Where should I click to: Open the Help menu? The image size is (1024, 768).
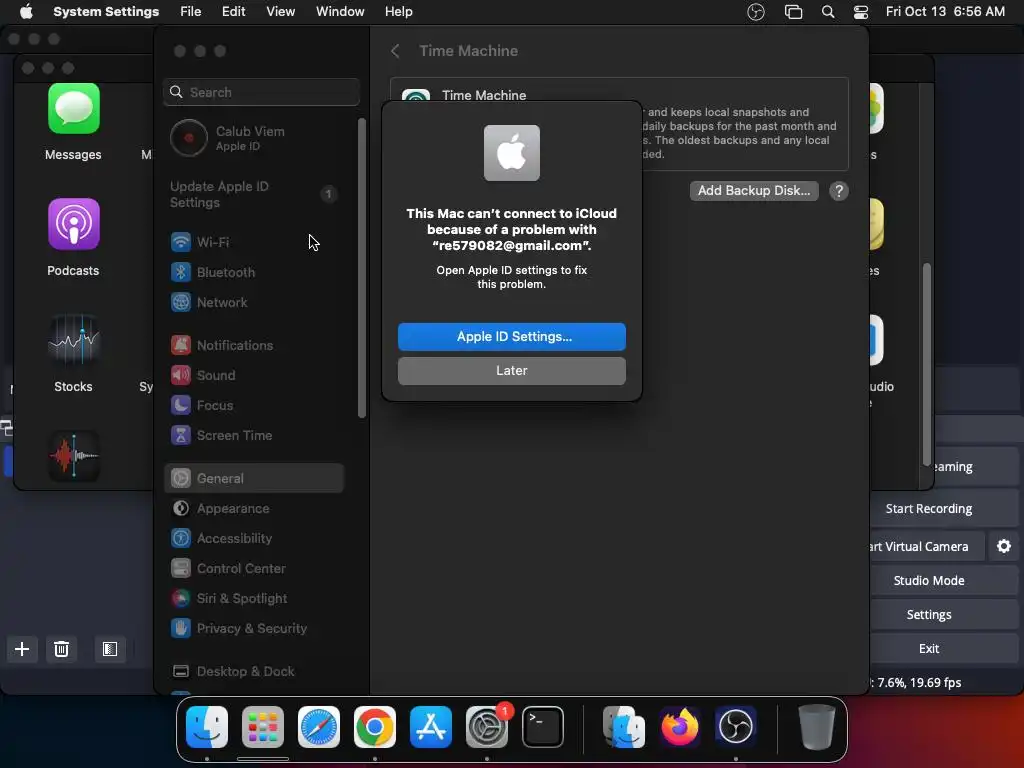coord(398,12)
